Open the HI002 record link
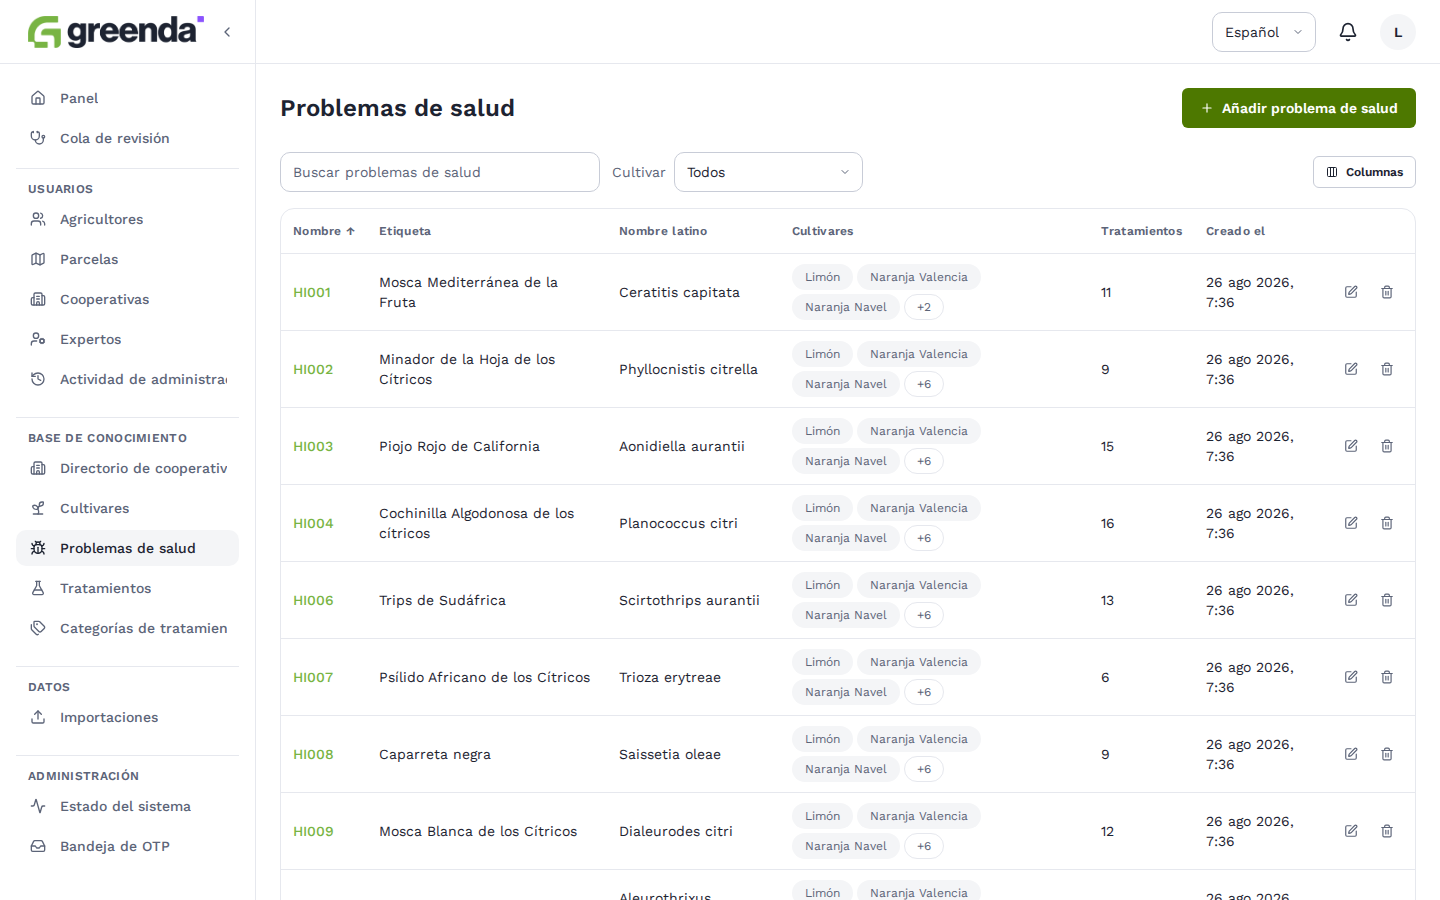This screenshot has height=900, width=1440. click(x=313, y=369)
